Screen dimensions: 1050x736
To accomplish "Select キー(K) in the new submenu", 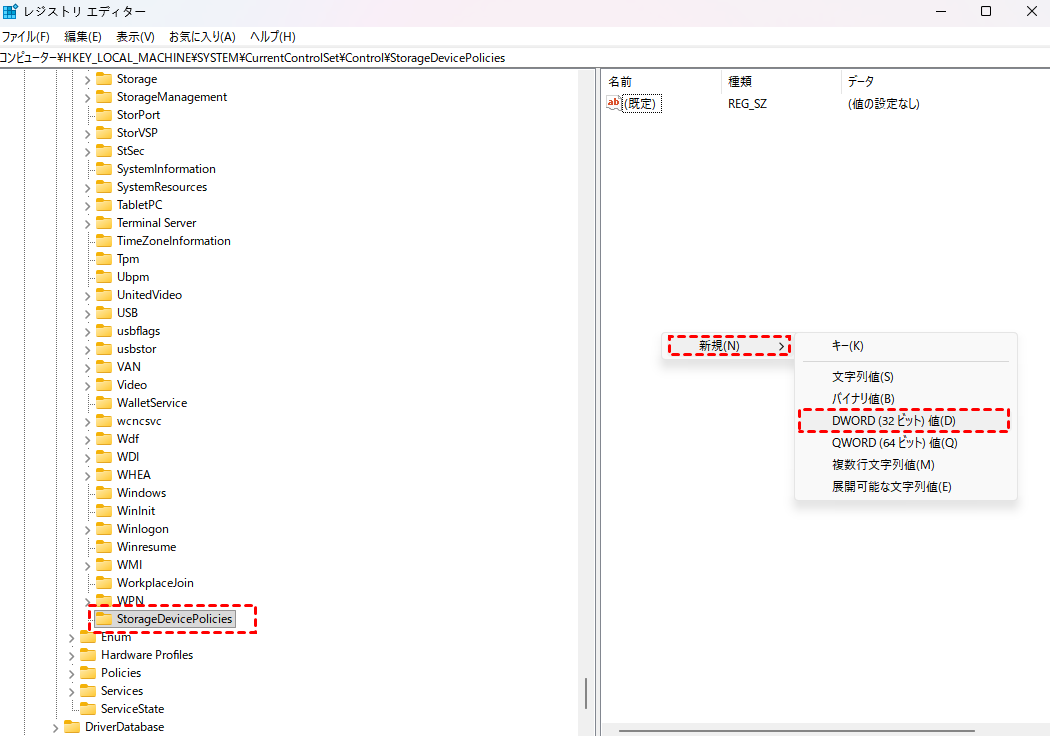I will pos(847,345).
